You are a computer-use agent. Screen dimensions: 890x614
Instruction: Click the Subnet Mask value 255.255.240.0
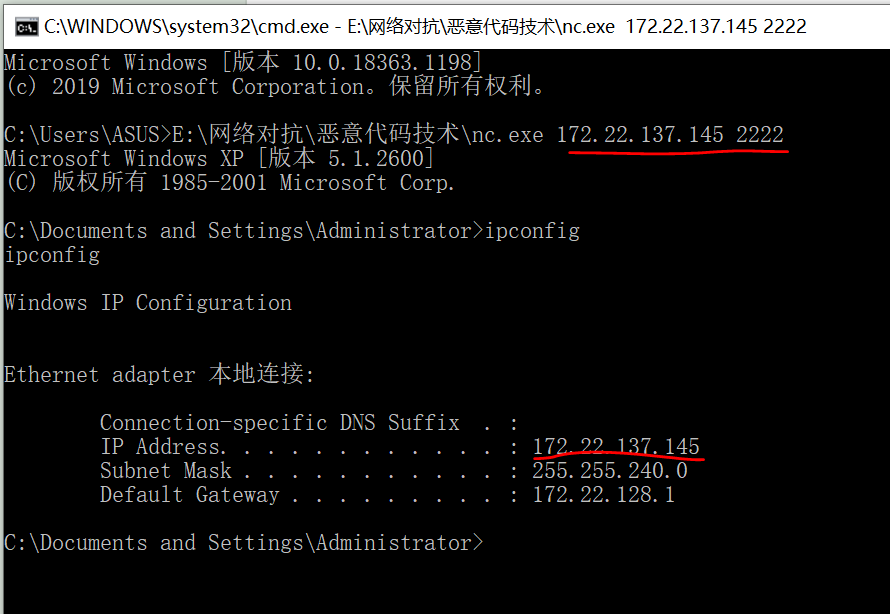coord(610,471)
